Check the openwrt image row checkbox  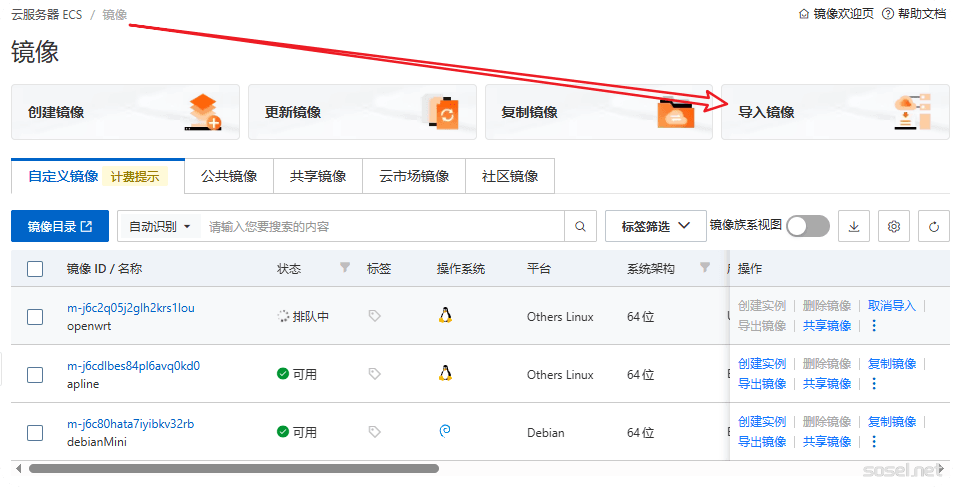pyautogui.click(x=35, y=317)
